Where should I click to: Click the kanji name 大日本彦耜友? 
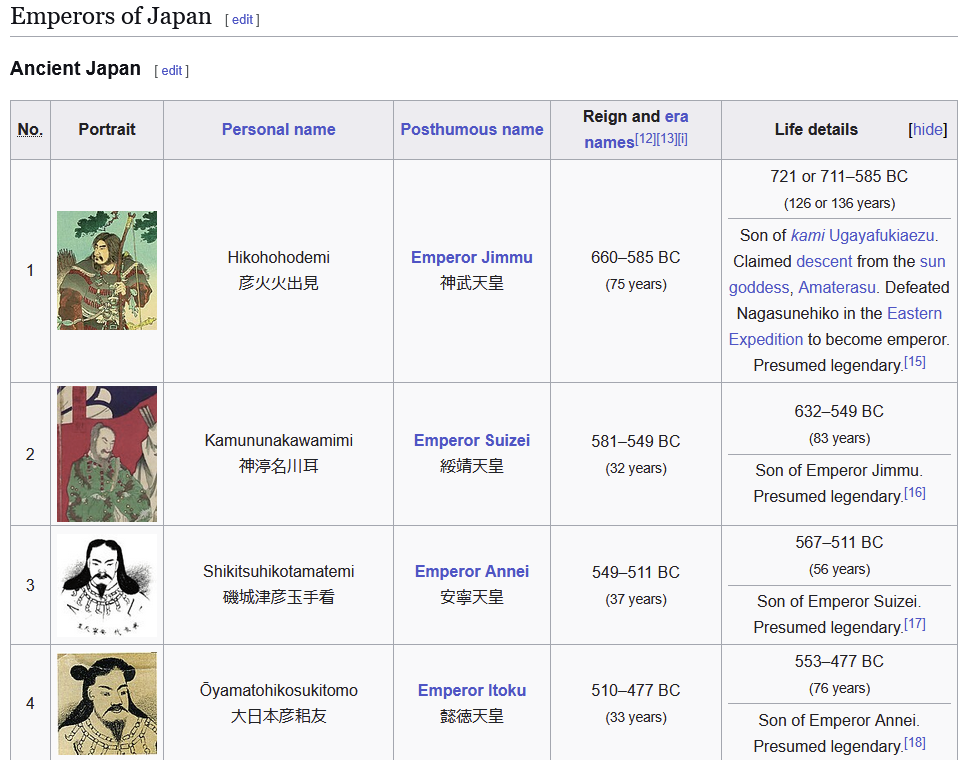point(278,716)
